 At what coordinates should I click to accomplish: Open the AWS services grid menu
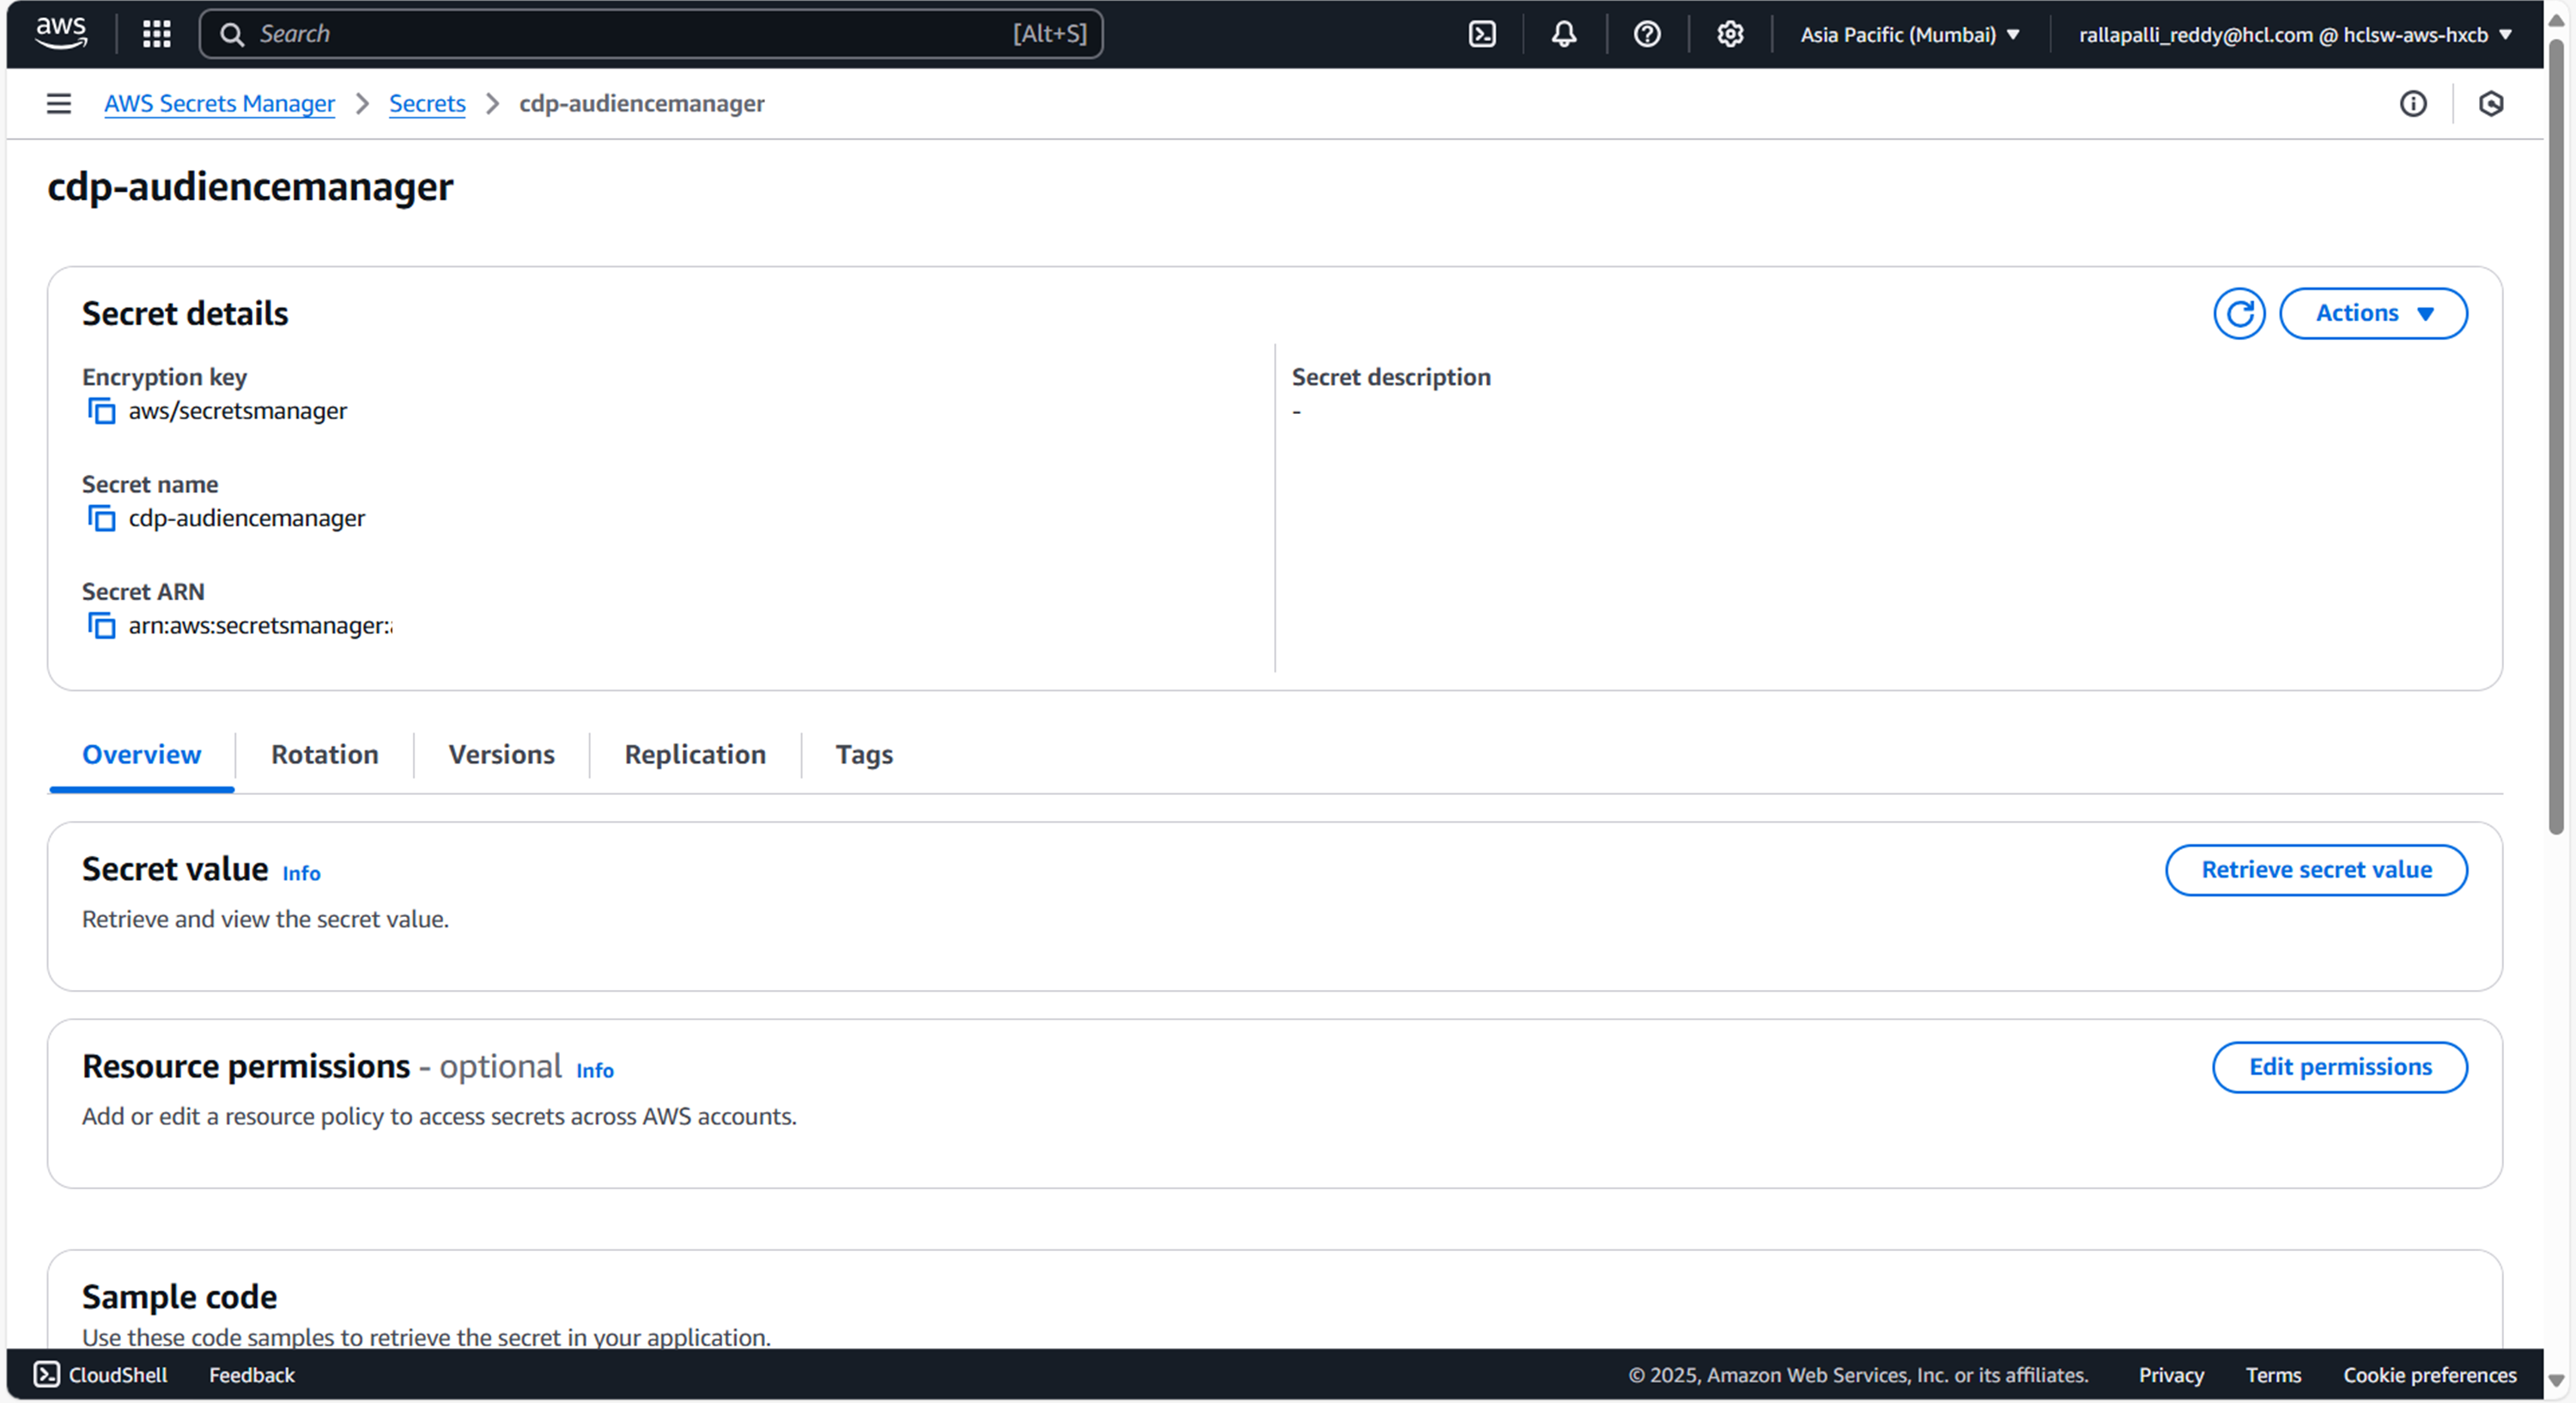click(x=157, y=34)
